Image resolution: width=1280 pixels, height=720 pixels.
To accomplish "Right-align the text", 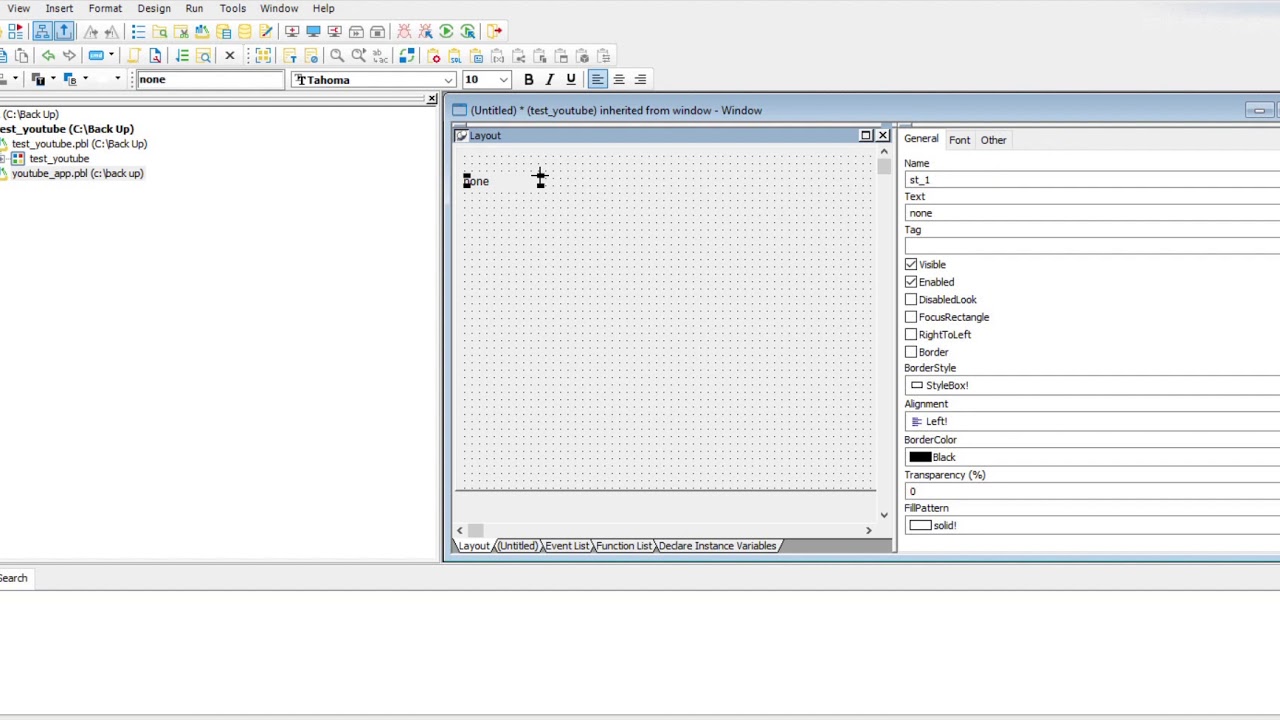I will (640, 80).
